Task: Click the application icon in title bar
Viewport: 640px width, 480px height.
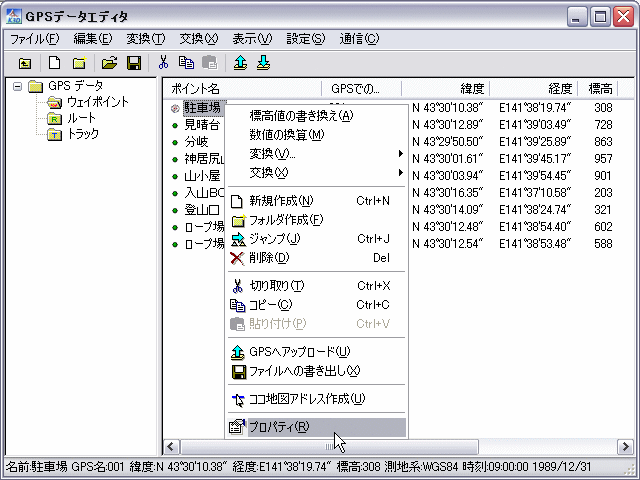Action: (14, 16)
